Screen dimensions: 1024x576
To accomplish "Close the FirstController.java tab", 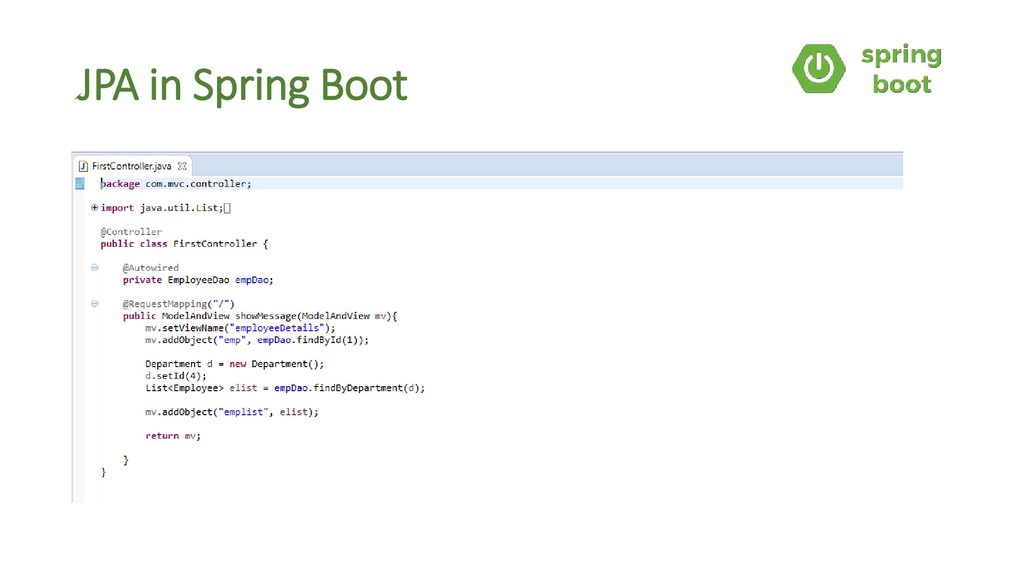I will tap(182, 166).
